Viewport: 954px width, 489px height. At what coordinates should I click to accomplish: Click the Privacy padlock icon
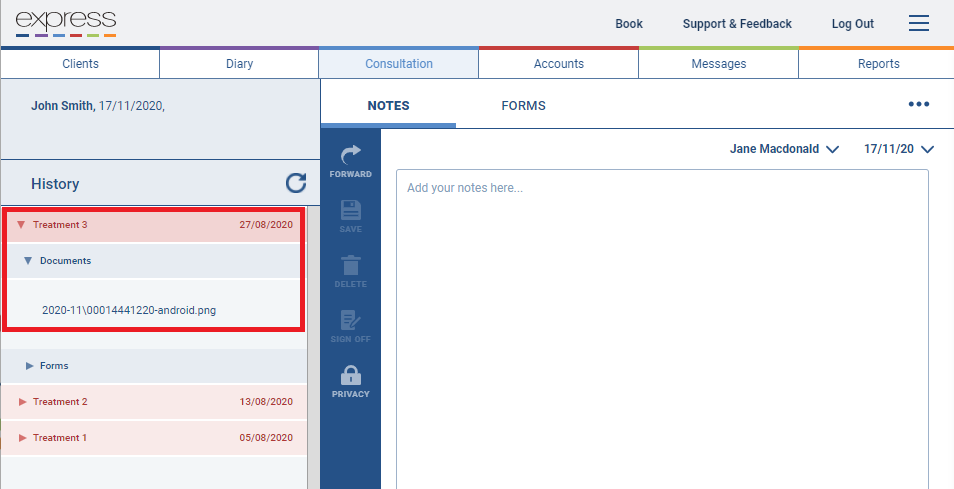coord(350,375)
